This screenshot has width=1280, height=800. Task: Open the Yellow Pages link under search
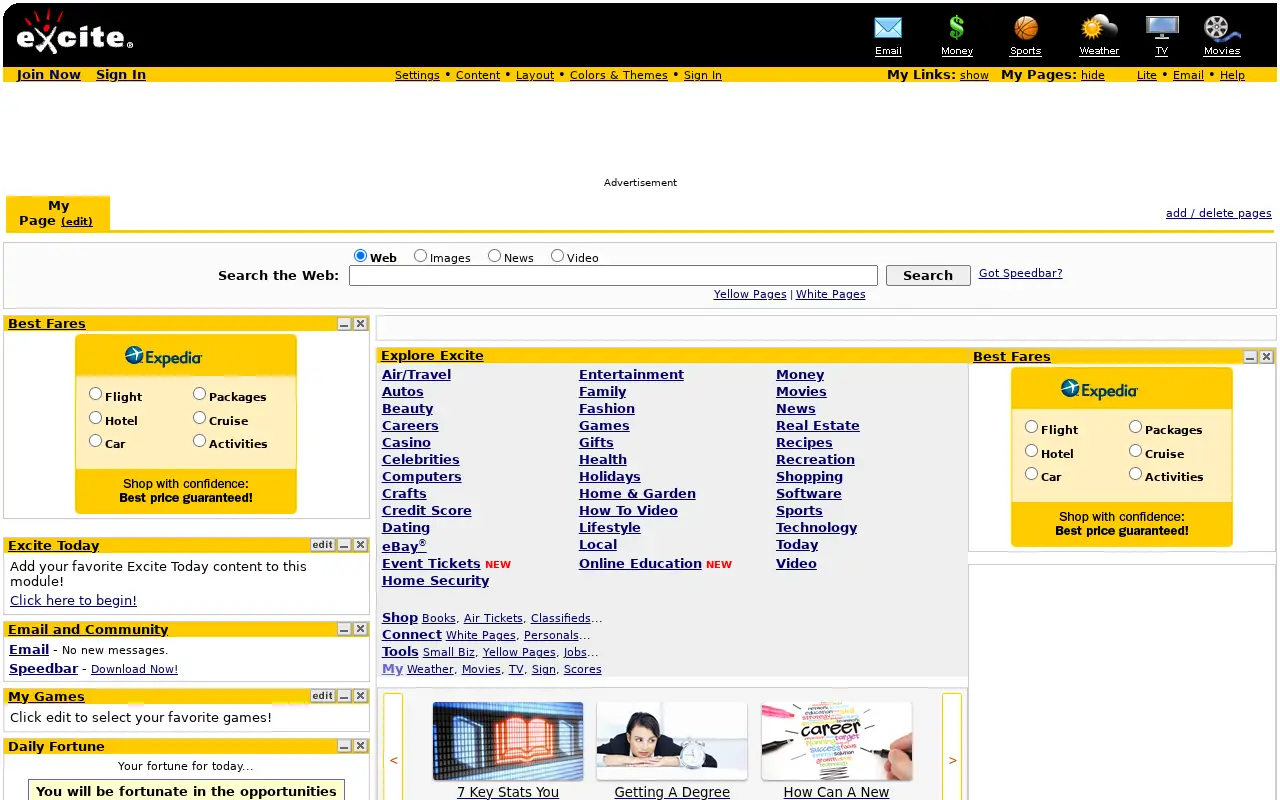(750, 294)
